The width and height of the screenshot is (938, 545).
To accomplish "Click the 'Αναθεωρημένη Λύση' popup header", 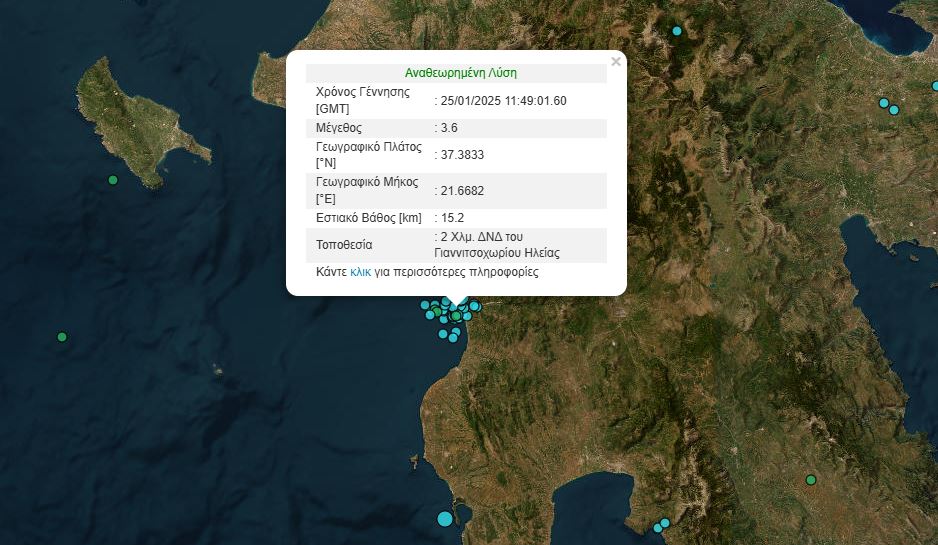I will coord(460,73).
